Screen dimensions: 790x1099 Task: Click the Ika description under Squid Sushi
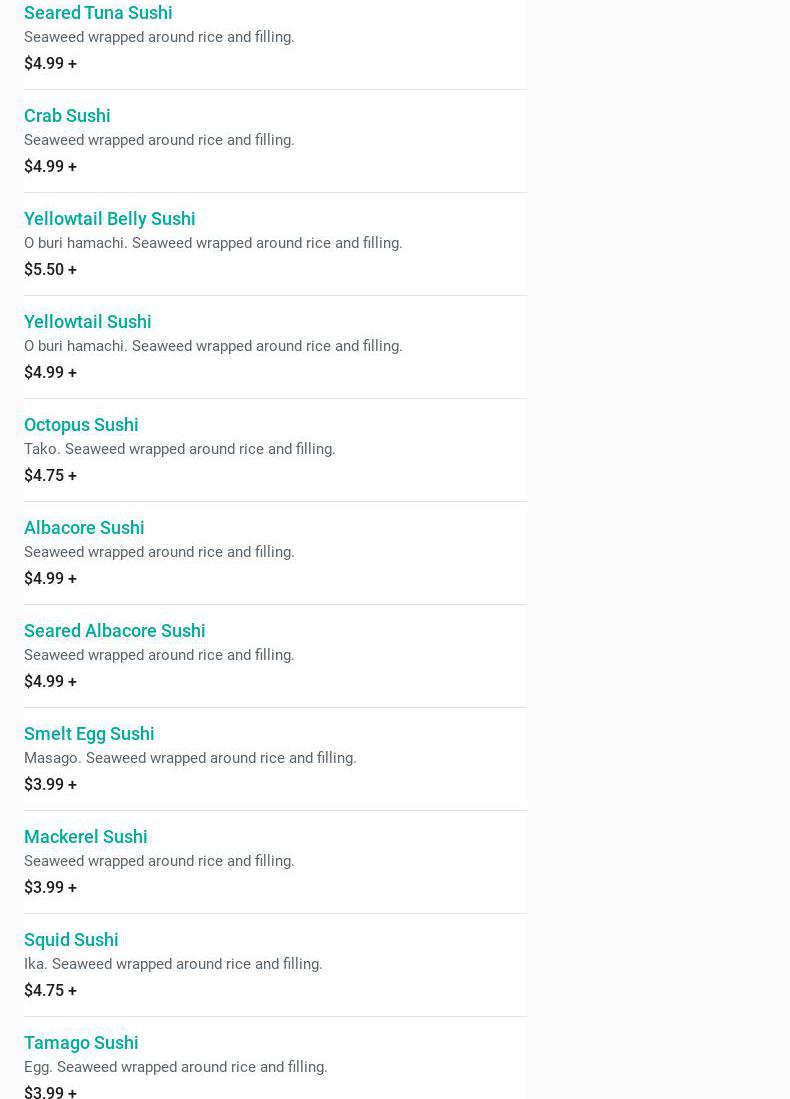173,964
